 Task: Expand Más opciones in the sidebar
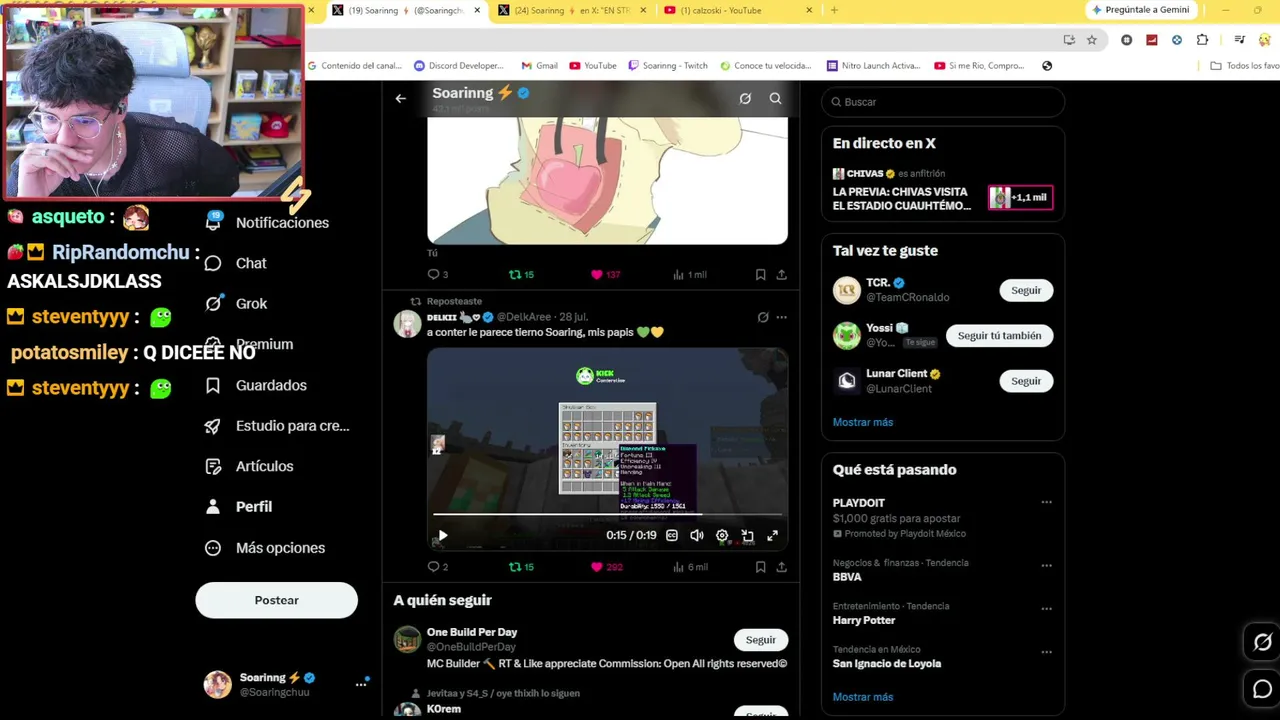pos(264,548)
